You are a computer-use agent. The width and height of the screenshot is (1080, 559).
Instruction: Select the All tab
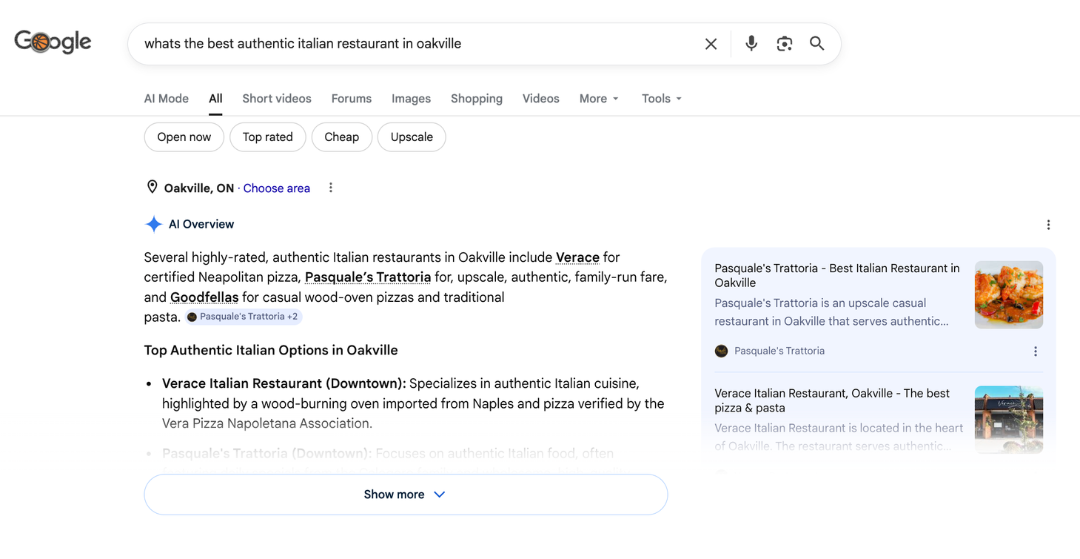pyautogui.click(x=216, y=98)
